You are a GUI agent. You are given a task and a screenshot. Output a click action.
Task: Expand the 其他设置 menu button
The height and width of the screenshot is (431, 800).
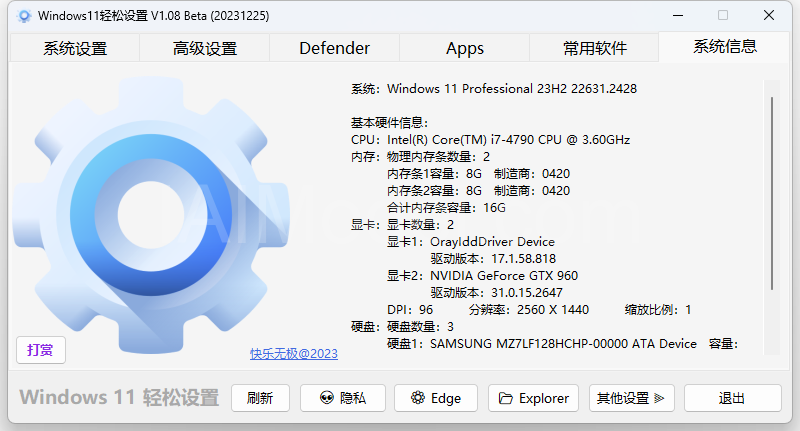[632, 398]
